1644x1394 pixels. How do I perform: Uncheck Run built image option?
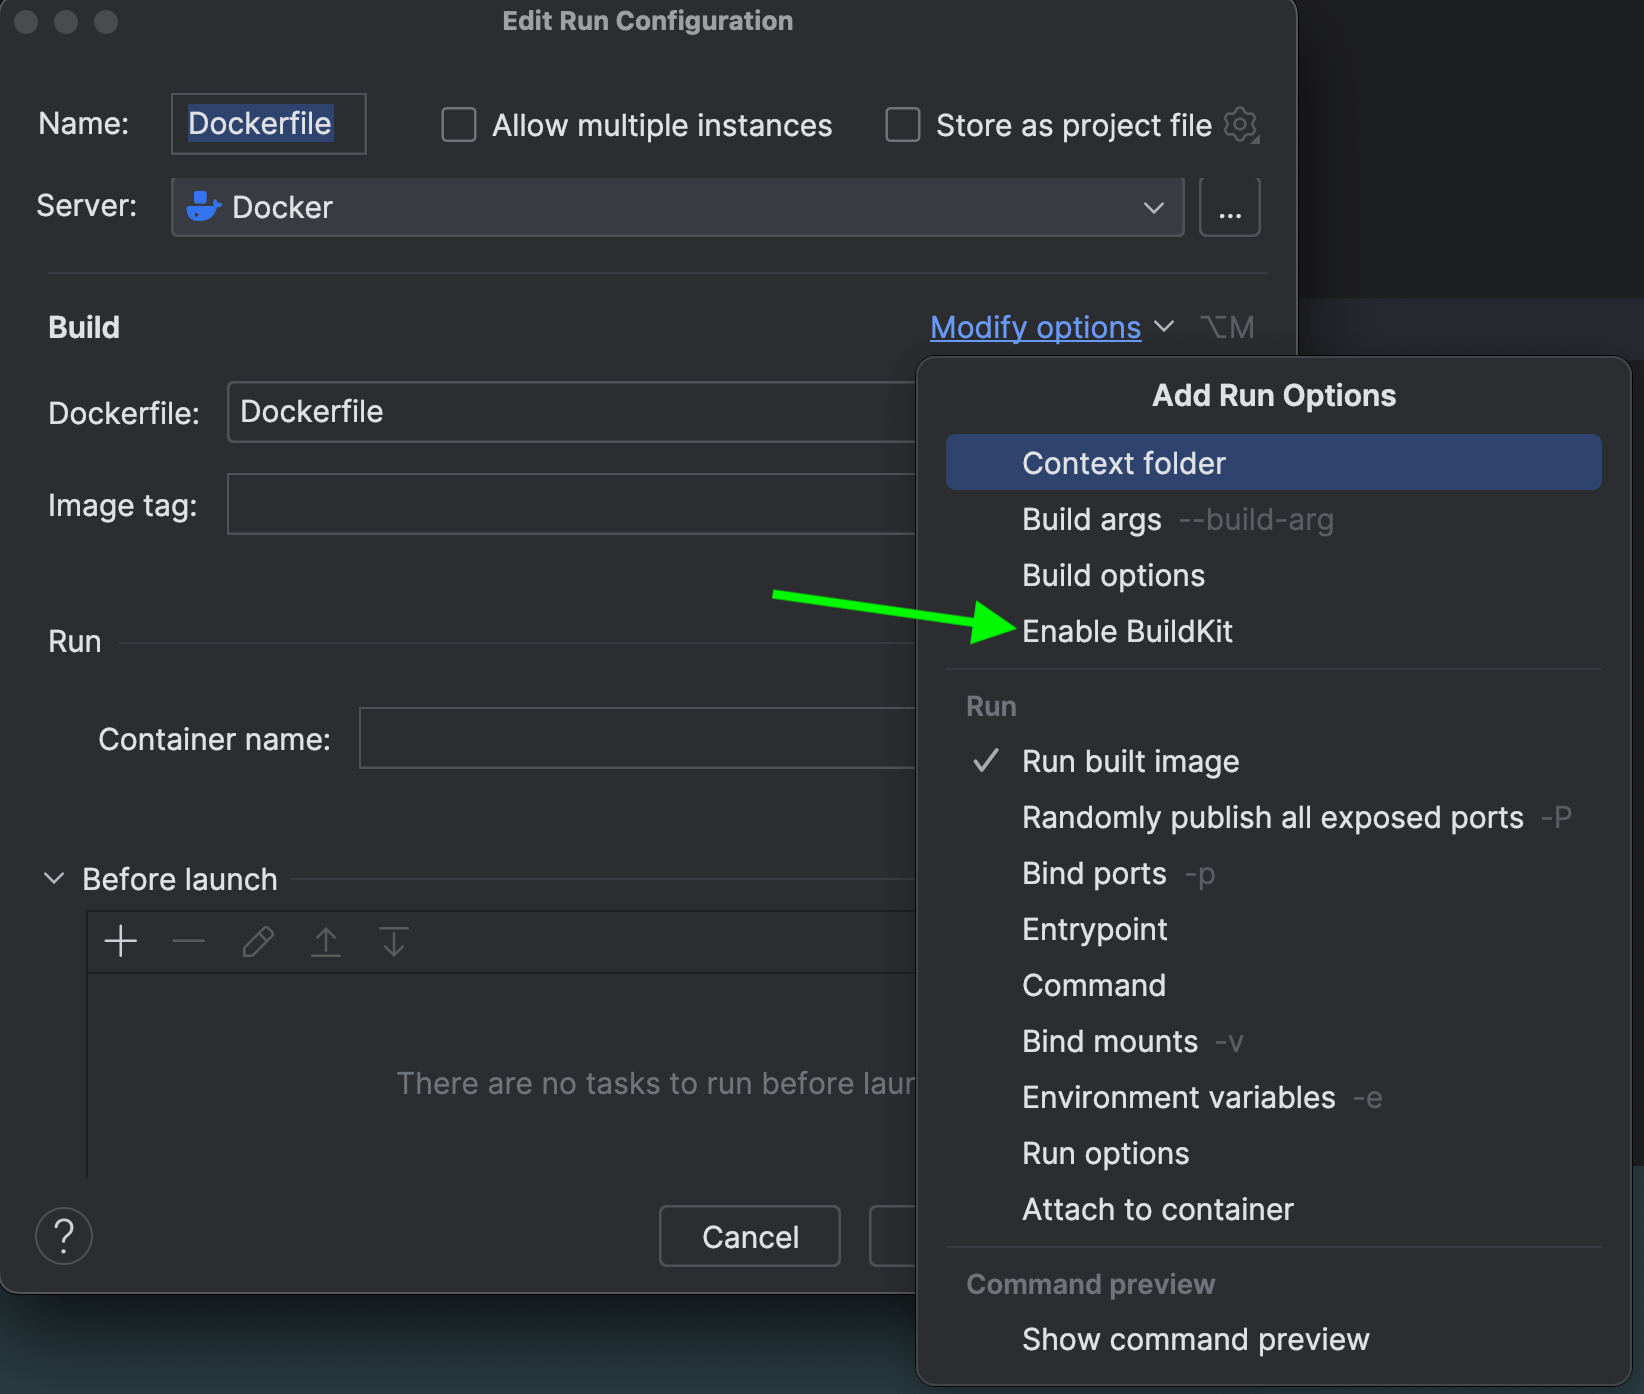point(1130,762)
